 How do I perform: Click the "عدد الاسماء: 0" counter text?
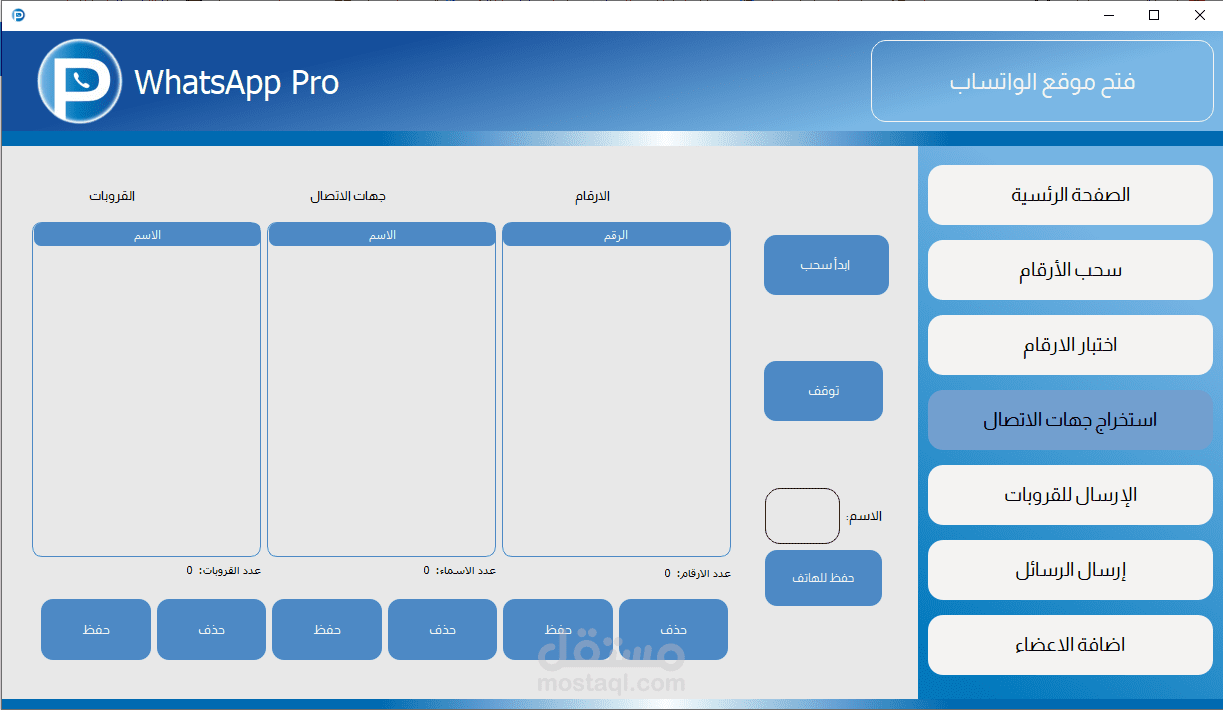(459, 571)
